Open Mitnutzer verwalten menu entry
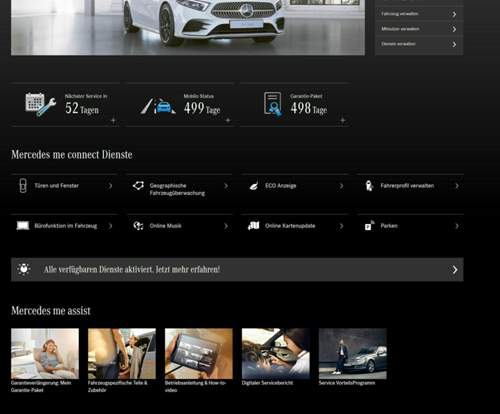The image size is (500, 414). 419,29
